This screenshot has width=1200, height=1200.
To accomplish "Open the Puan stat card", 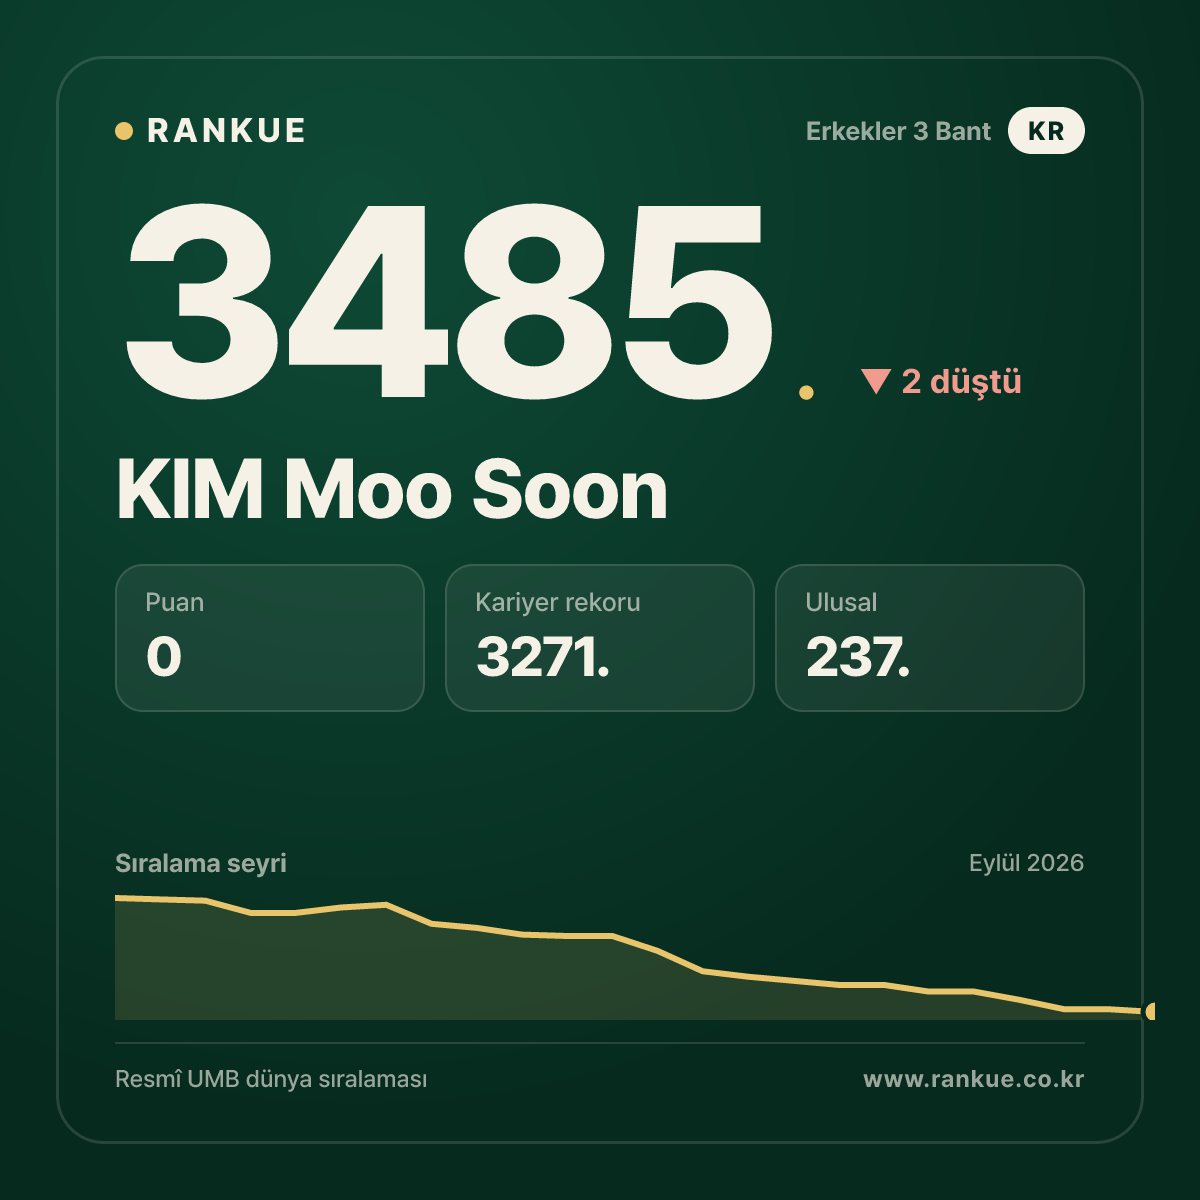I will [x=270, y=638].
